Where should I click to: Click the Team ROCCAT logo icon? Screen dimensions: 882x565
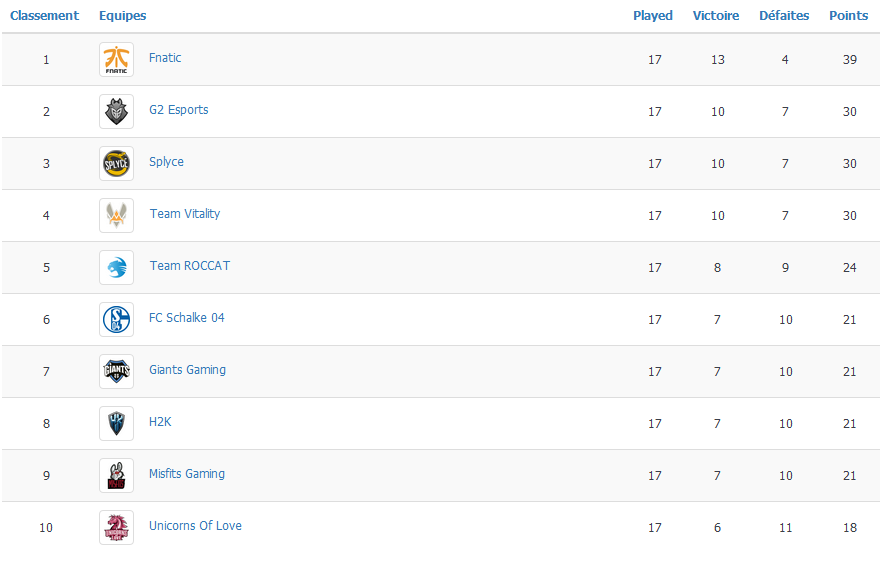click(x=116, y=267)
